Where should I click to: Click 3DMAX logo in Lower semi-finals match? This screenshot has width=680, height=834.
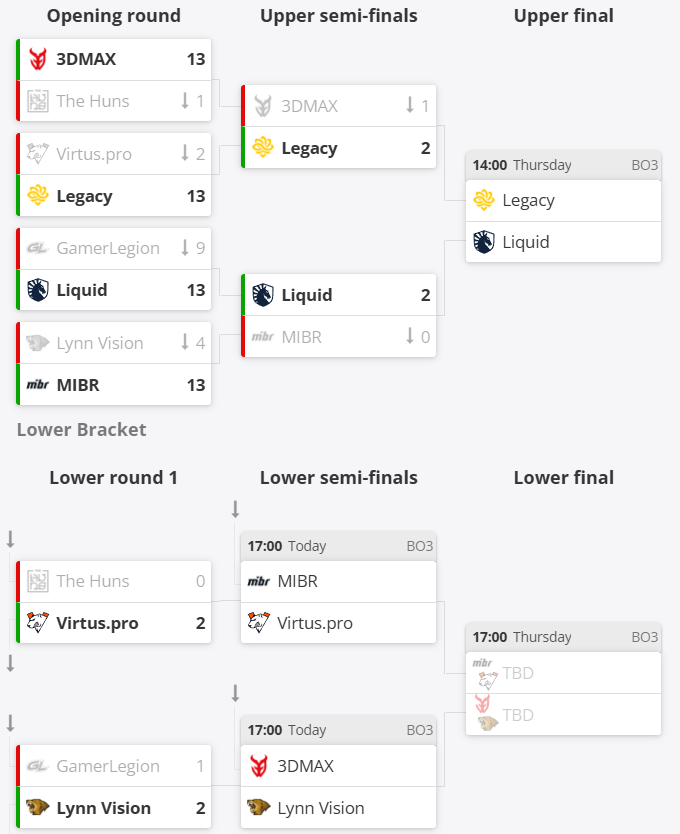tap(259, 766)
